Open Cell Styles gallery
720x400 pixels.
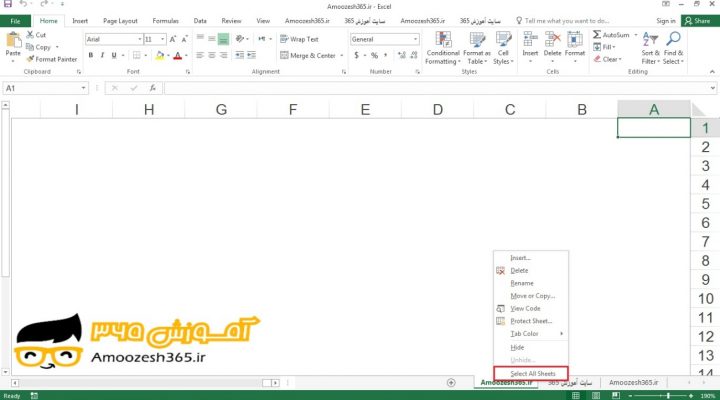pos(503,48)
